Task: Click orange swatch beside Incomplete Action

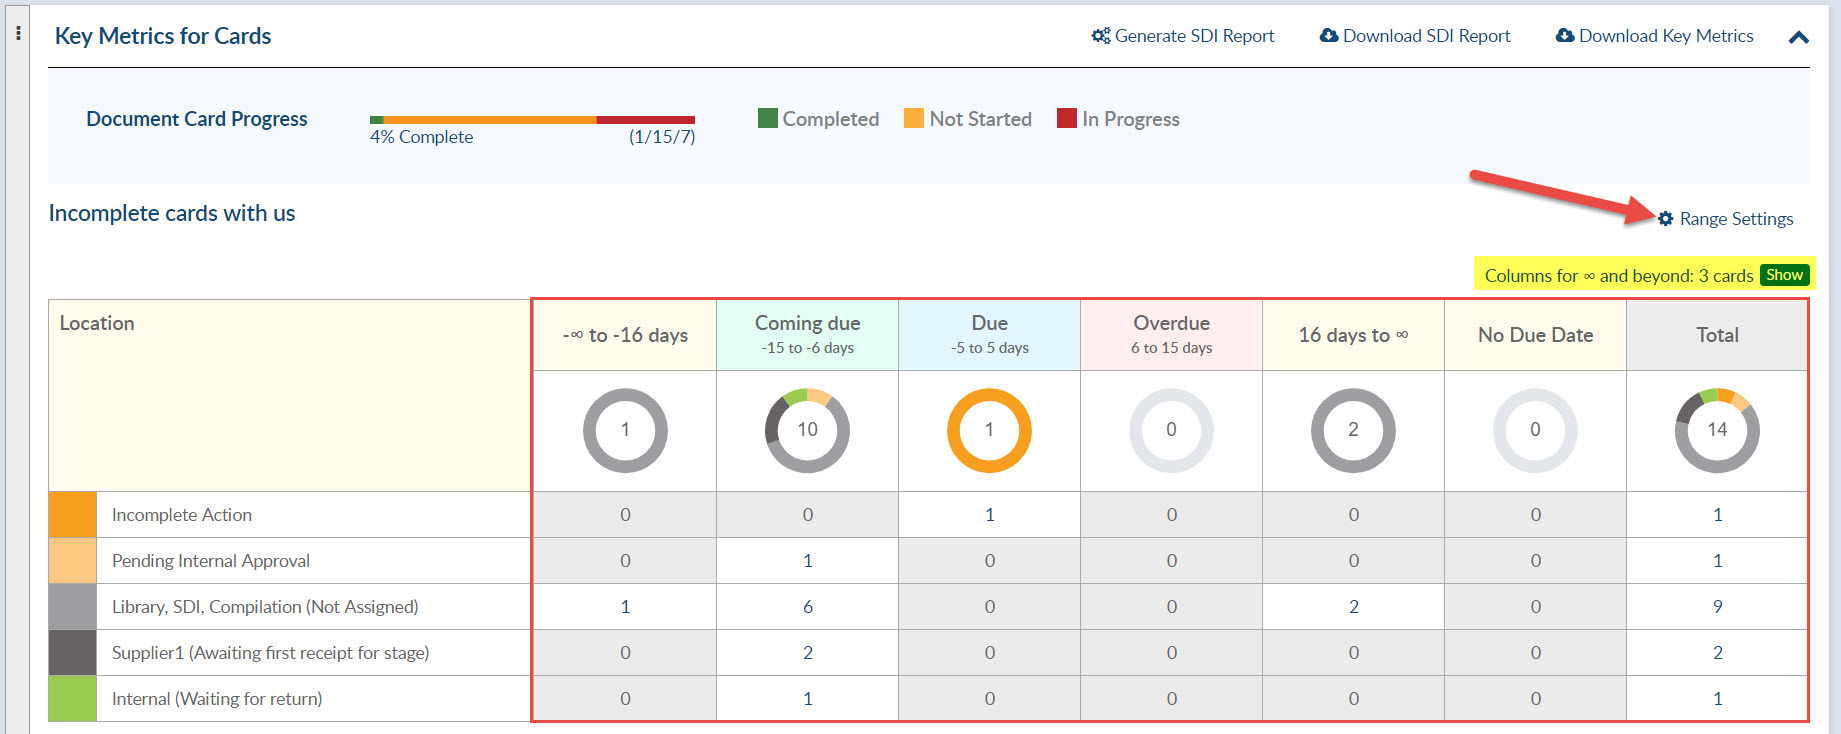Action: (73, 515)
